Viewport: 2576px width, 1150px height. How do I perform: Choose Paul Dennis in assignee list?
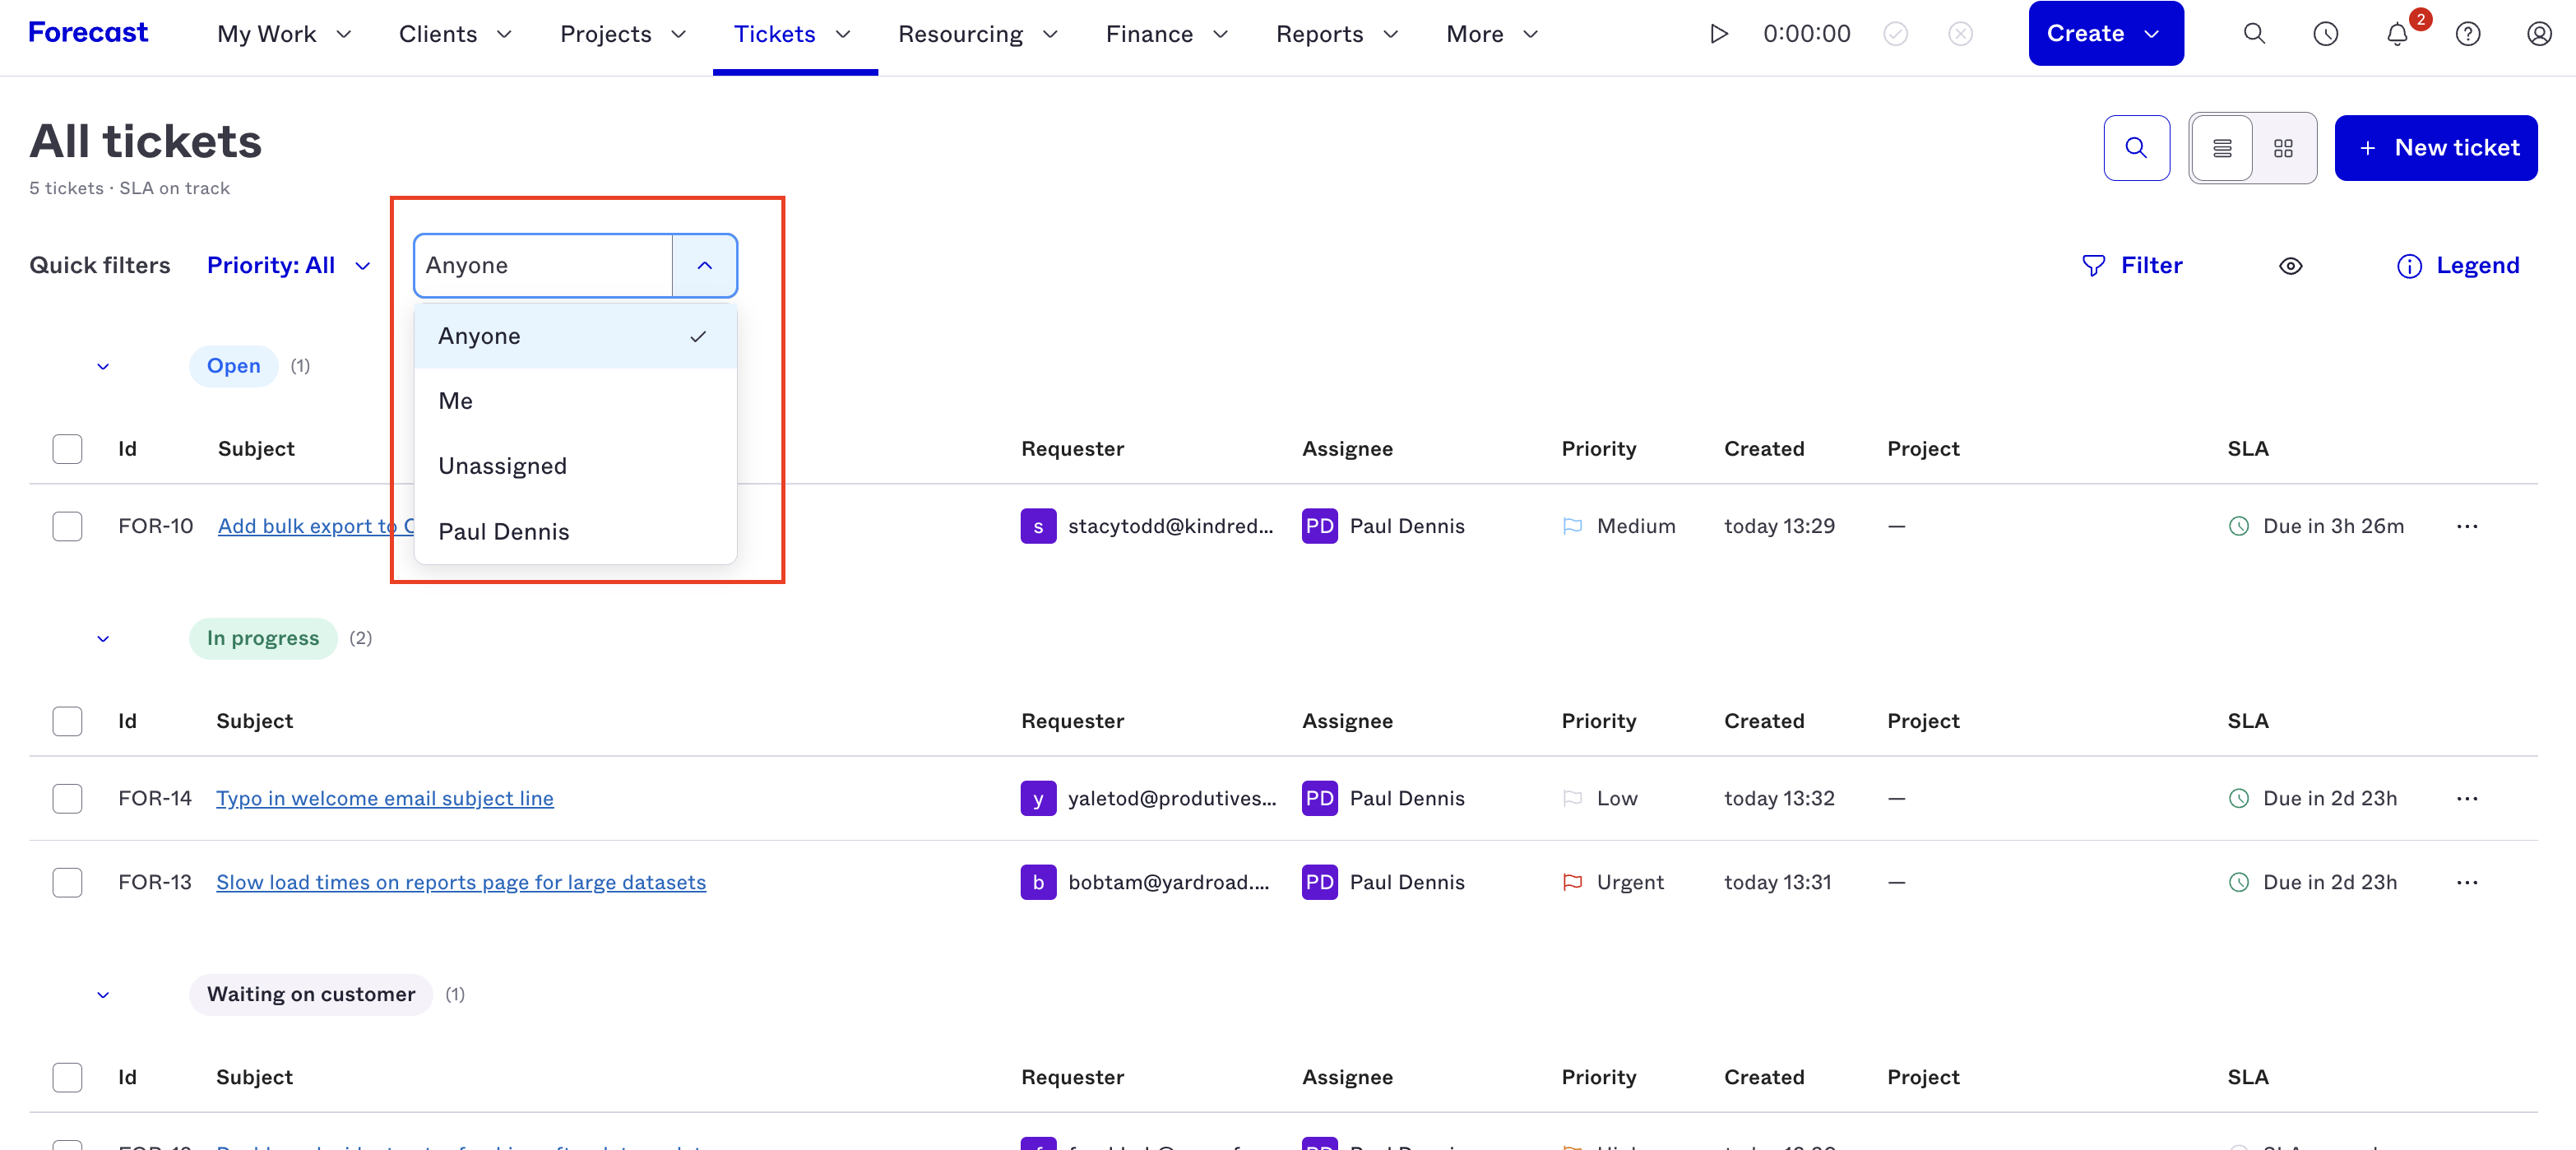[575, 532]
